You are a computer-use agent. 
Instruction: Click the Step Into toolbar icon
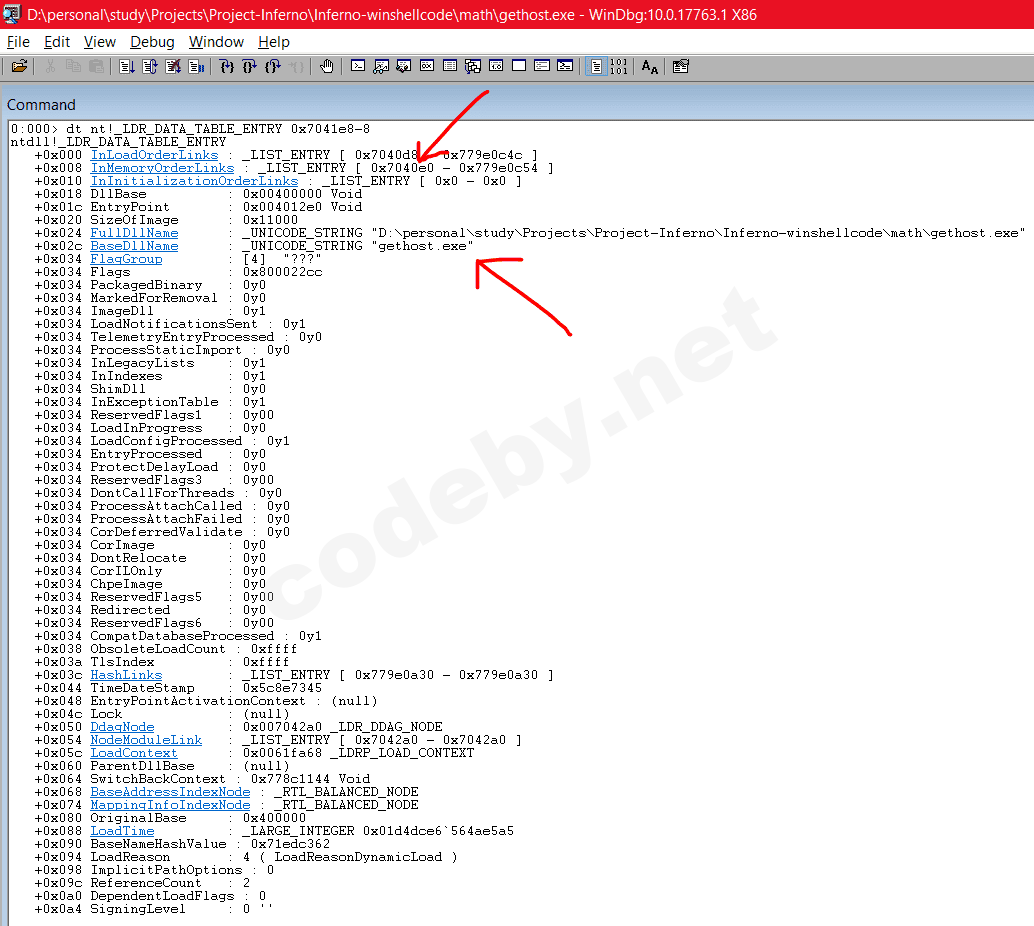pos(227,67)
